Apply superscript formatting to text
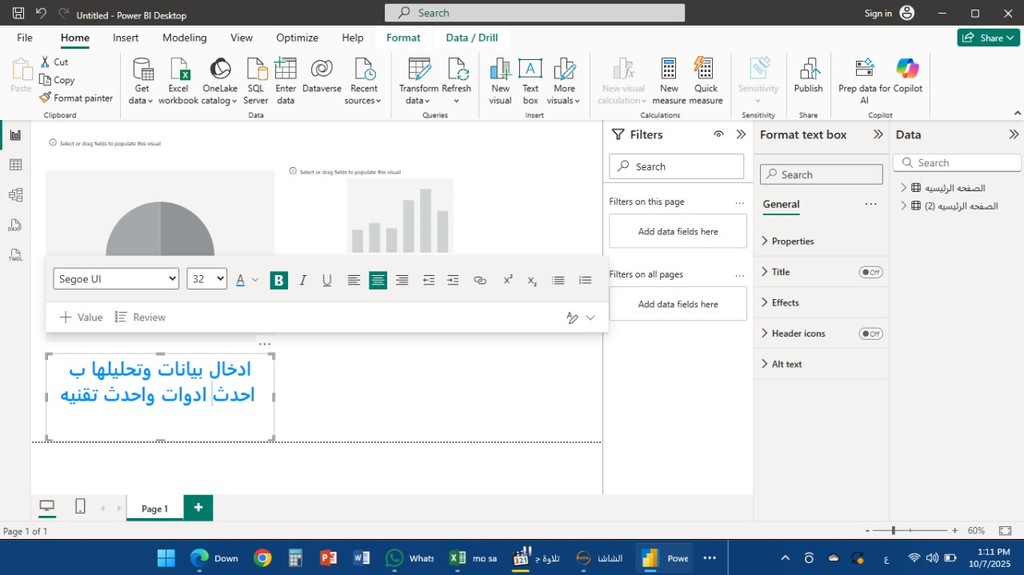Image resolution: width=1024 pixels, height=575 pixels. pos(508,281)
